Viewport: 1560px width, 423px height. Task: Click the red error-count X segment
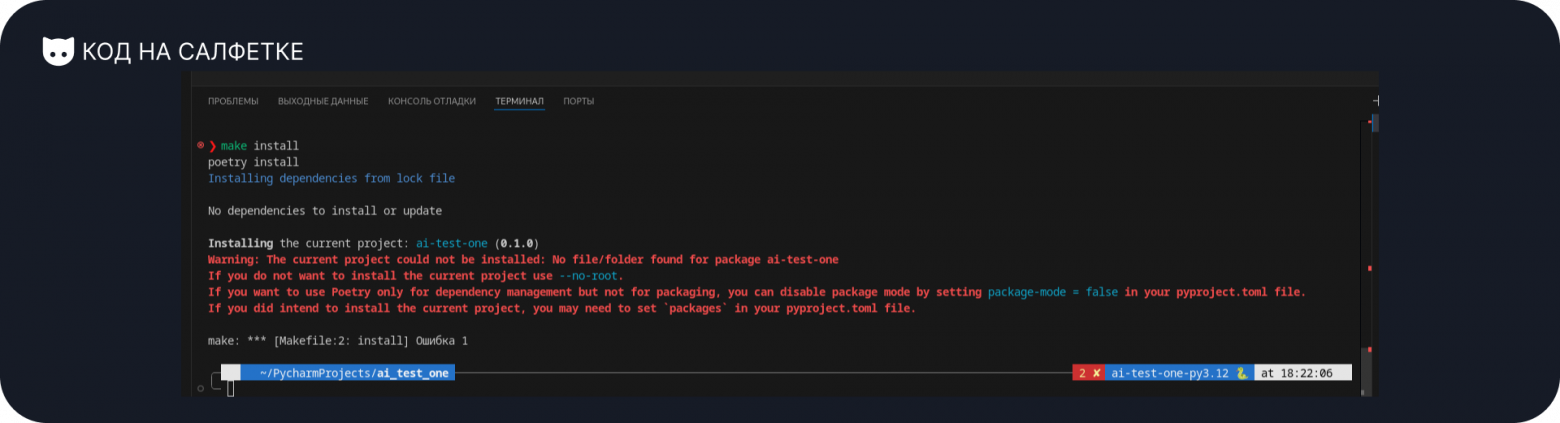[x=1087, y=373]
